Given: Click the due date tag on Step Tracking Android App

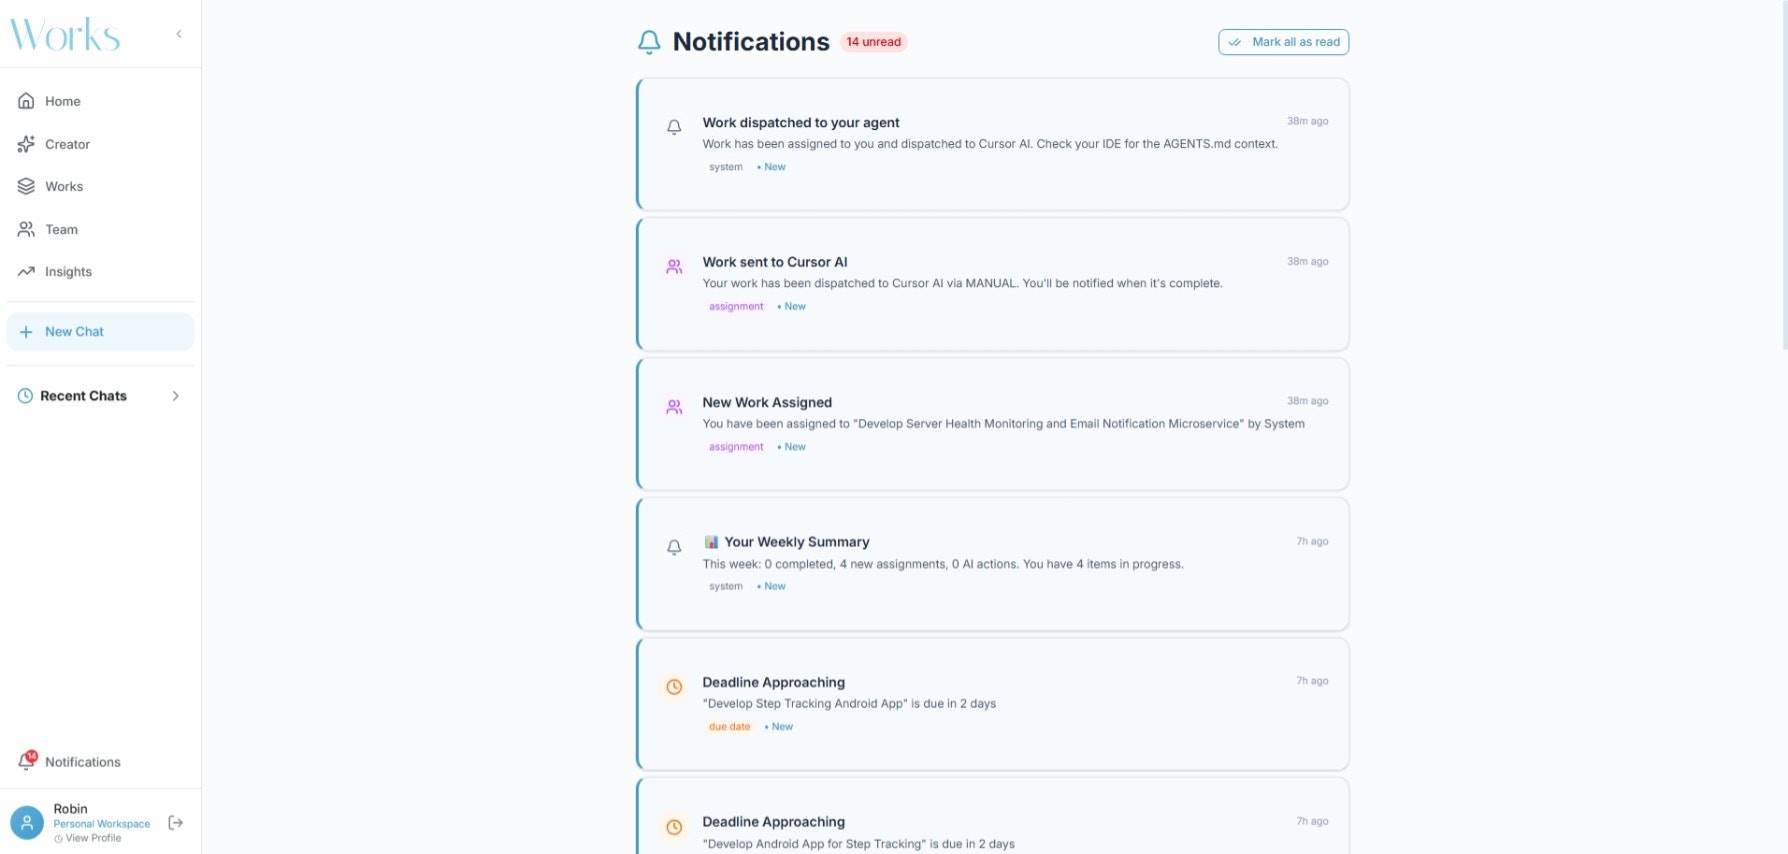Looking at the screenshot, I should [x=729, y=727].
